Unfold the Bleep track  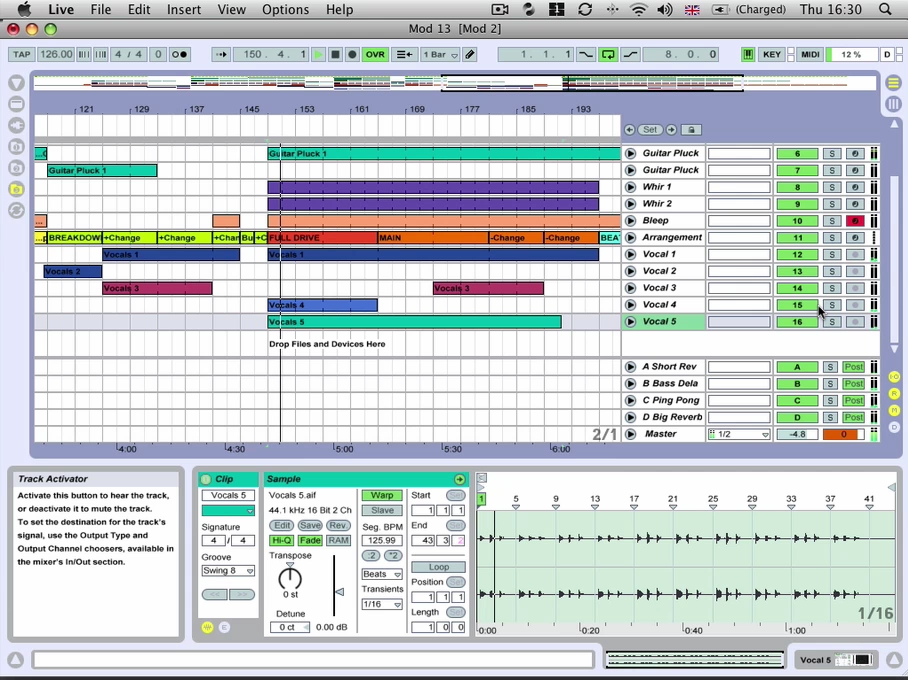click(x=631, y=221)
